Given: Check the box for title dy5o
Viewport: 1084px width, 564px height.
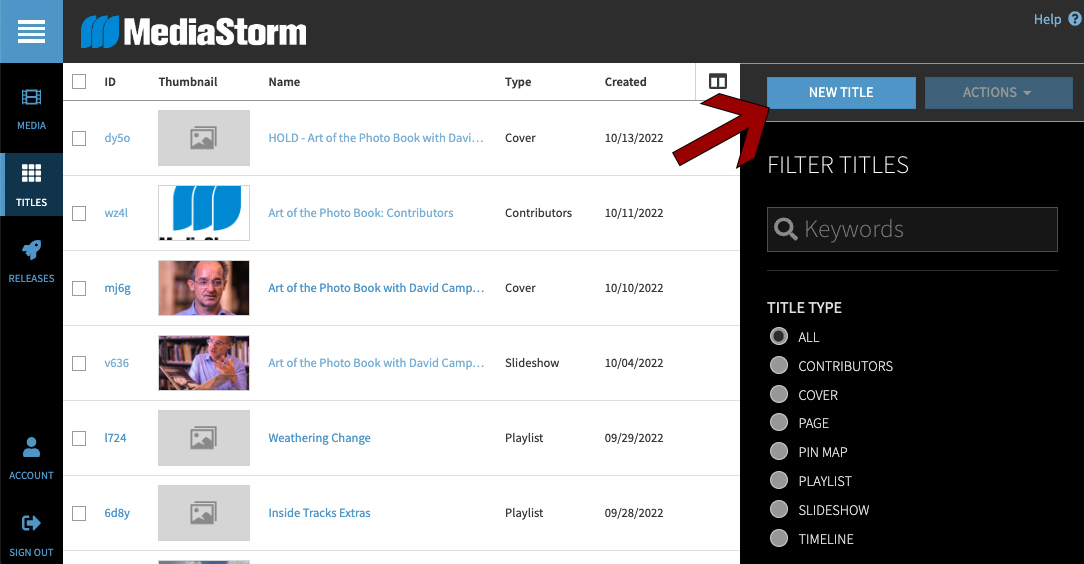Looking at the screenshot, I should (x=79, y=139).
